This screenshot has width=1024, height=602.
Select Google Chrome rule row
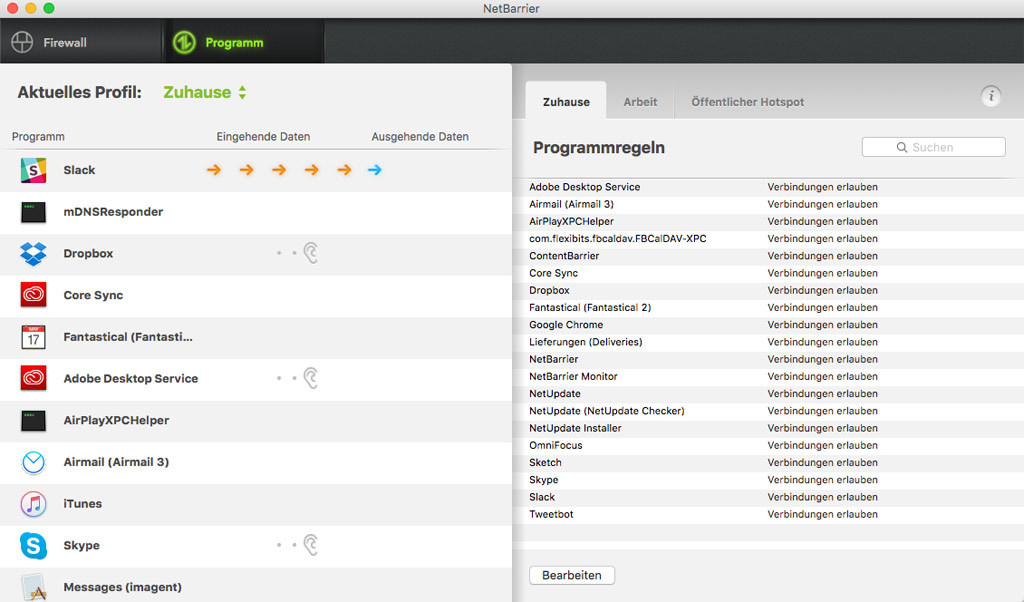768,325
